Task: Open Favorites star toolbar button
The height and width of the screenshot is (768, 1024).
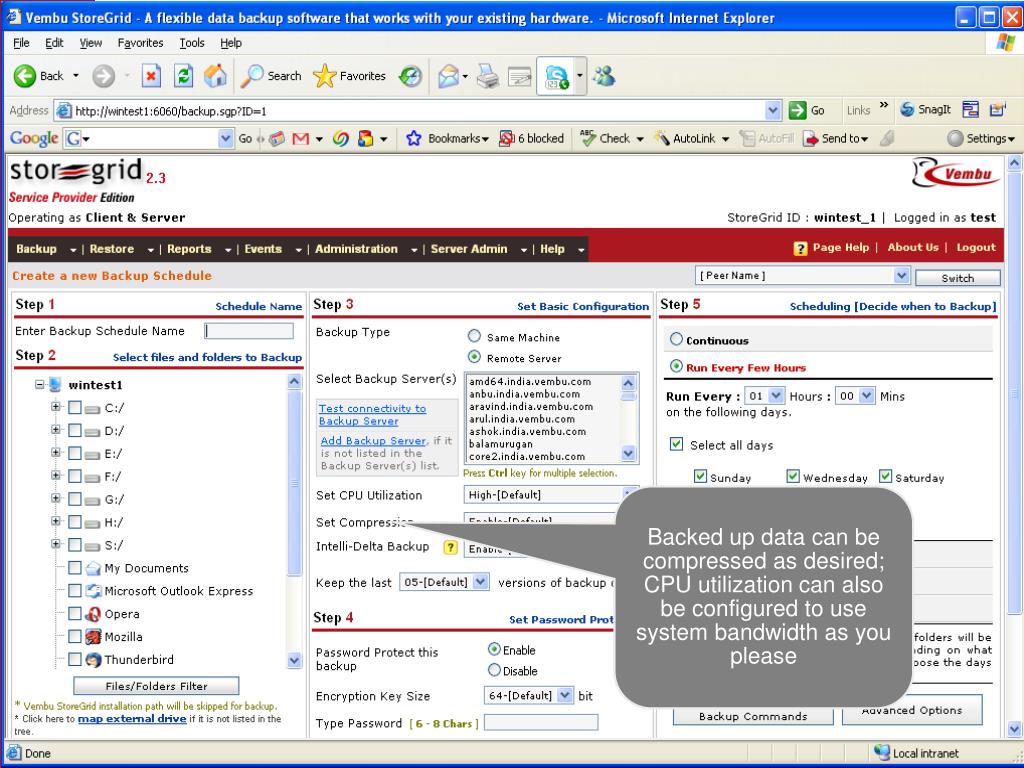Action: [x=349, y=76]
